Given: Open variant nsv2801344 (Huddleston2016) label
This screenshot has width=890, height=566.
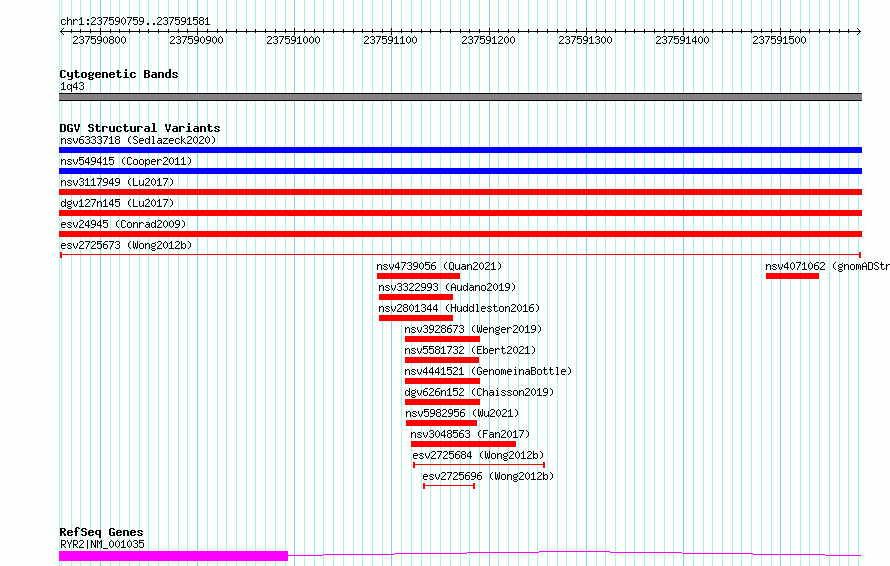Looking at the screenshot, I should (459, 308).
